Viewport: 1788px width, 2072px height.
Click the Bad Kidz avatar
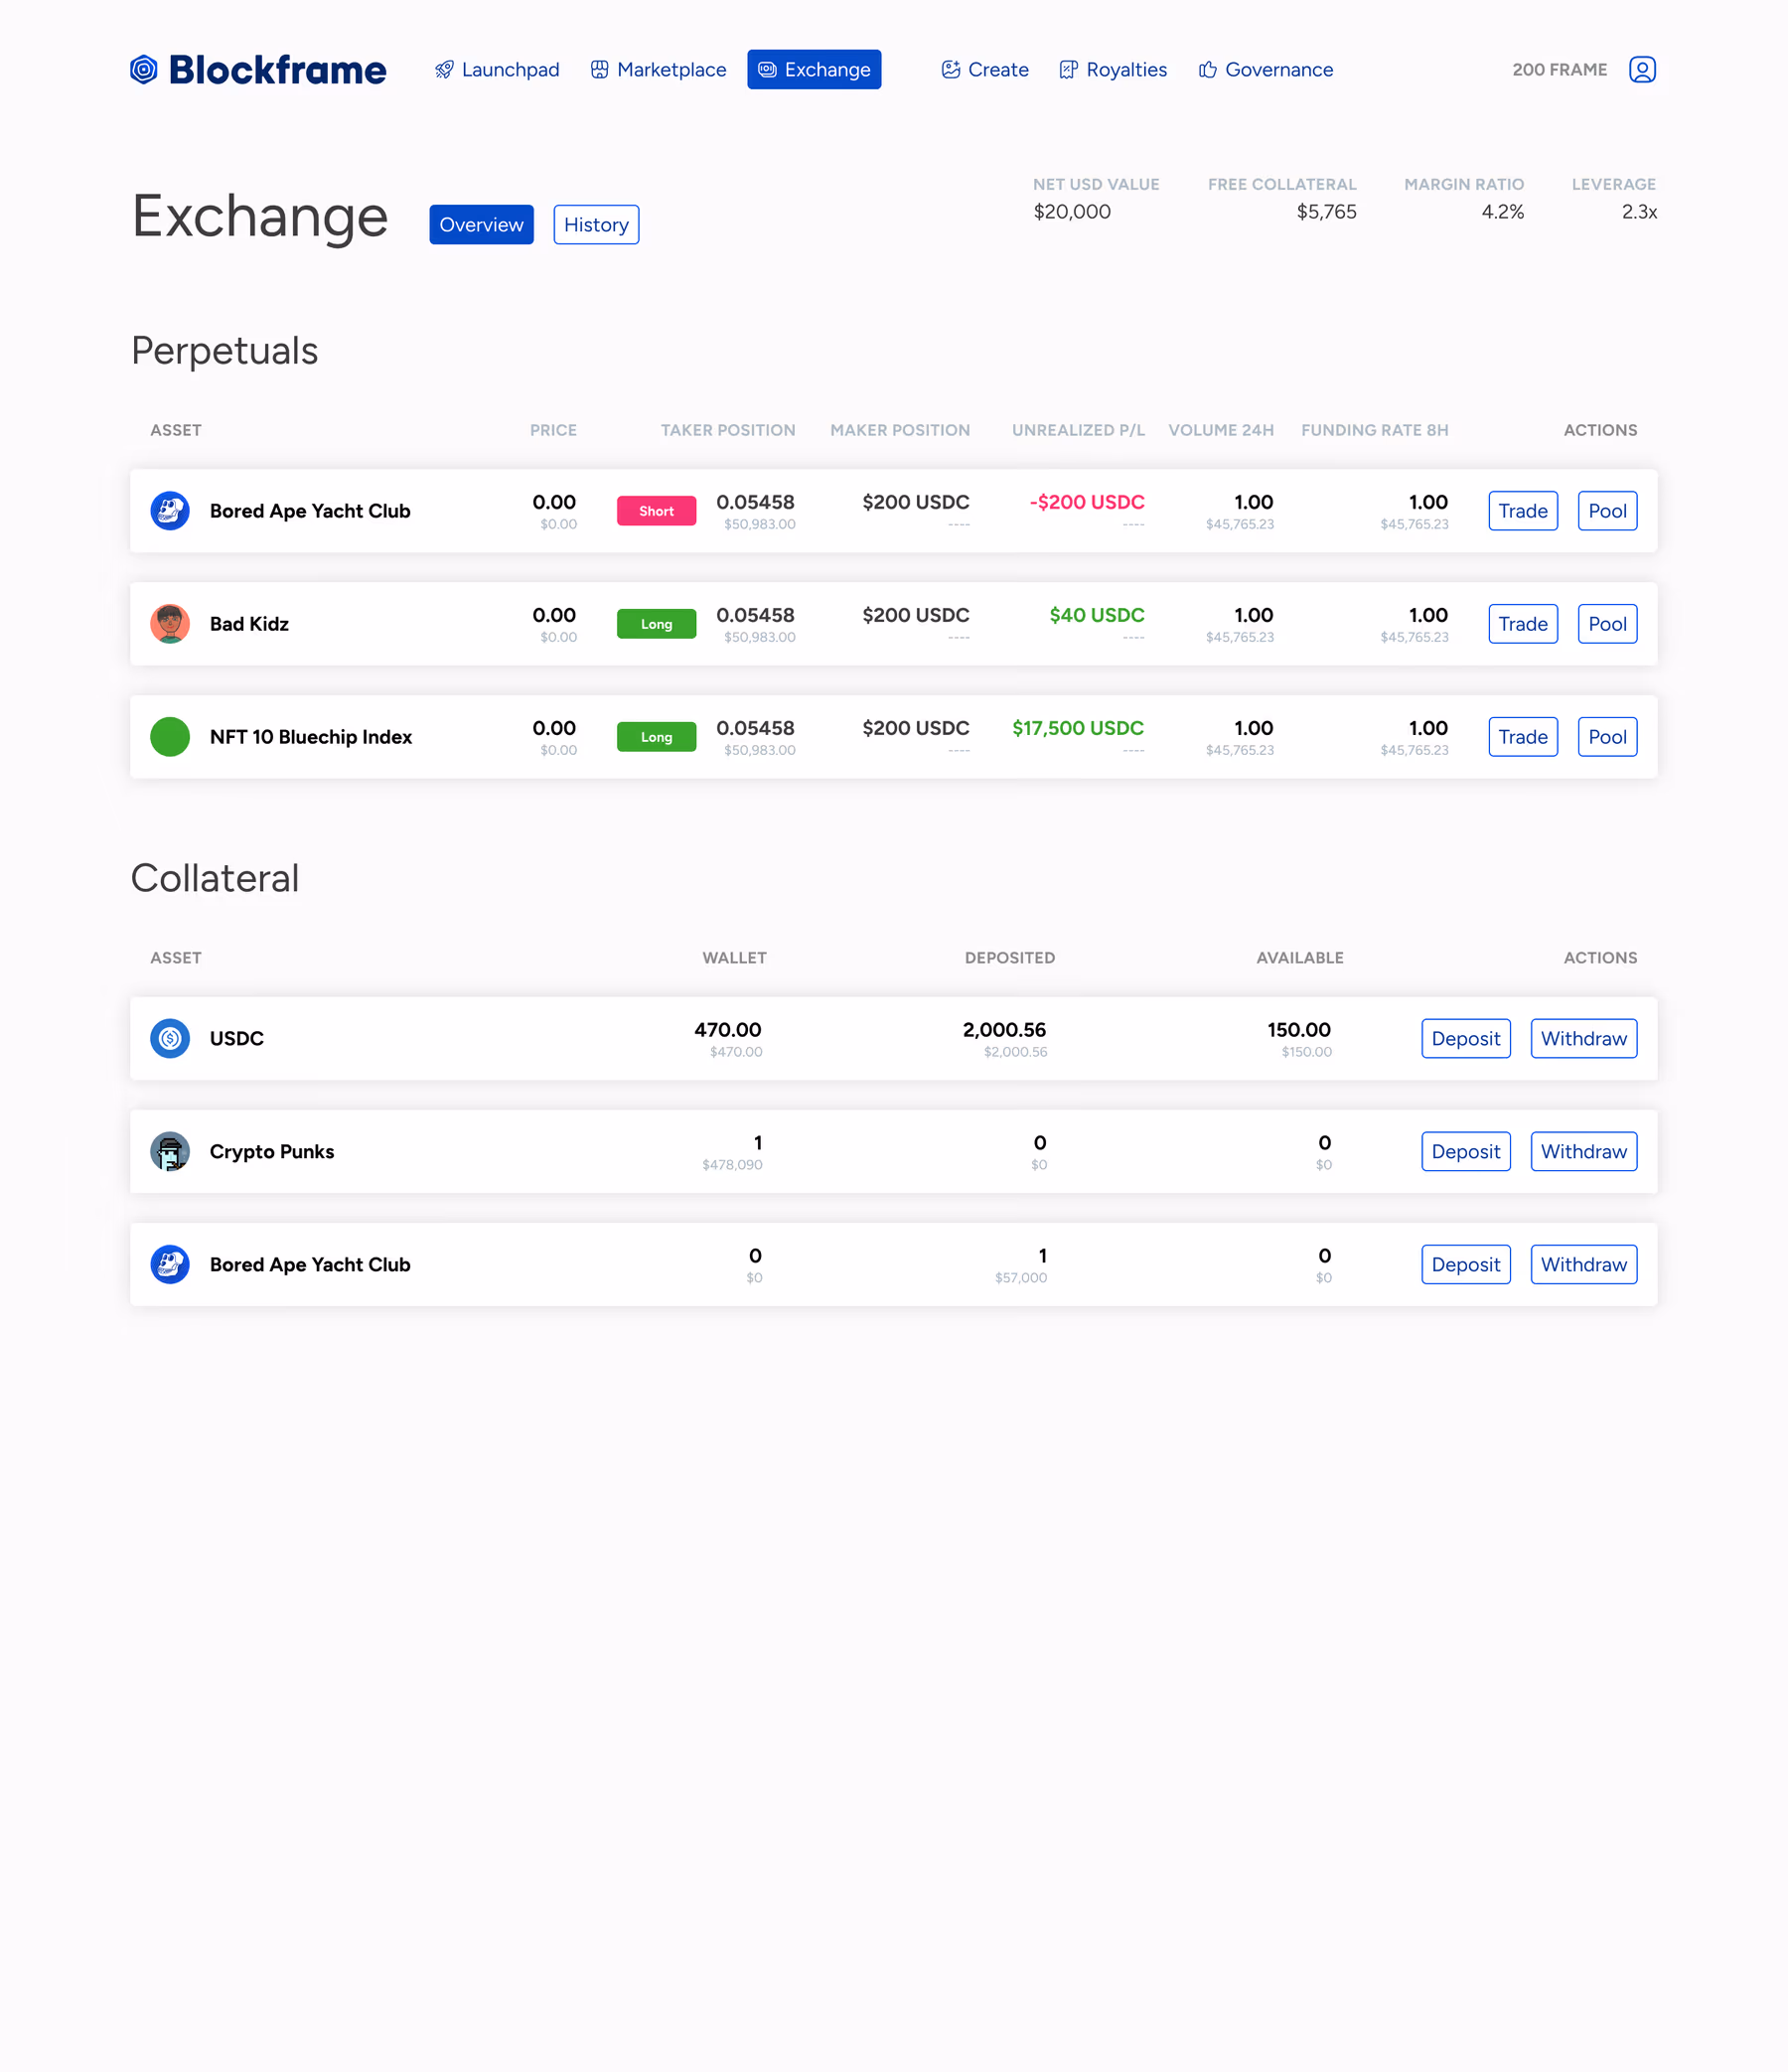tap(170, 623)
